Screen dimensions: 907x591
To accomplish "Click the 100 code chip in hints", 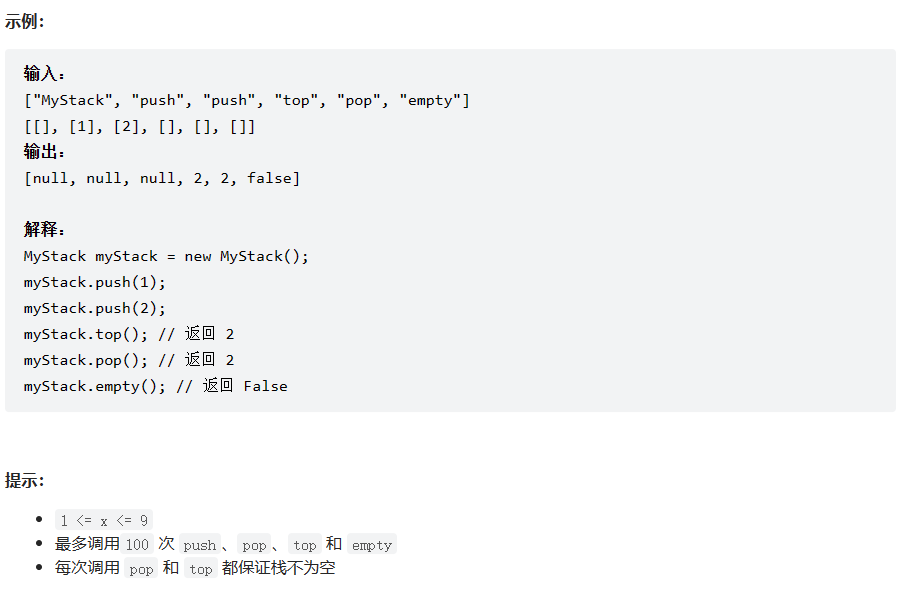I will [137, 544].
